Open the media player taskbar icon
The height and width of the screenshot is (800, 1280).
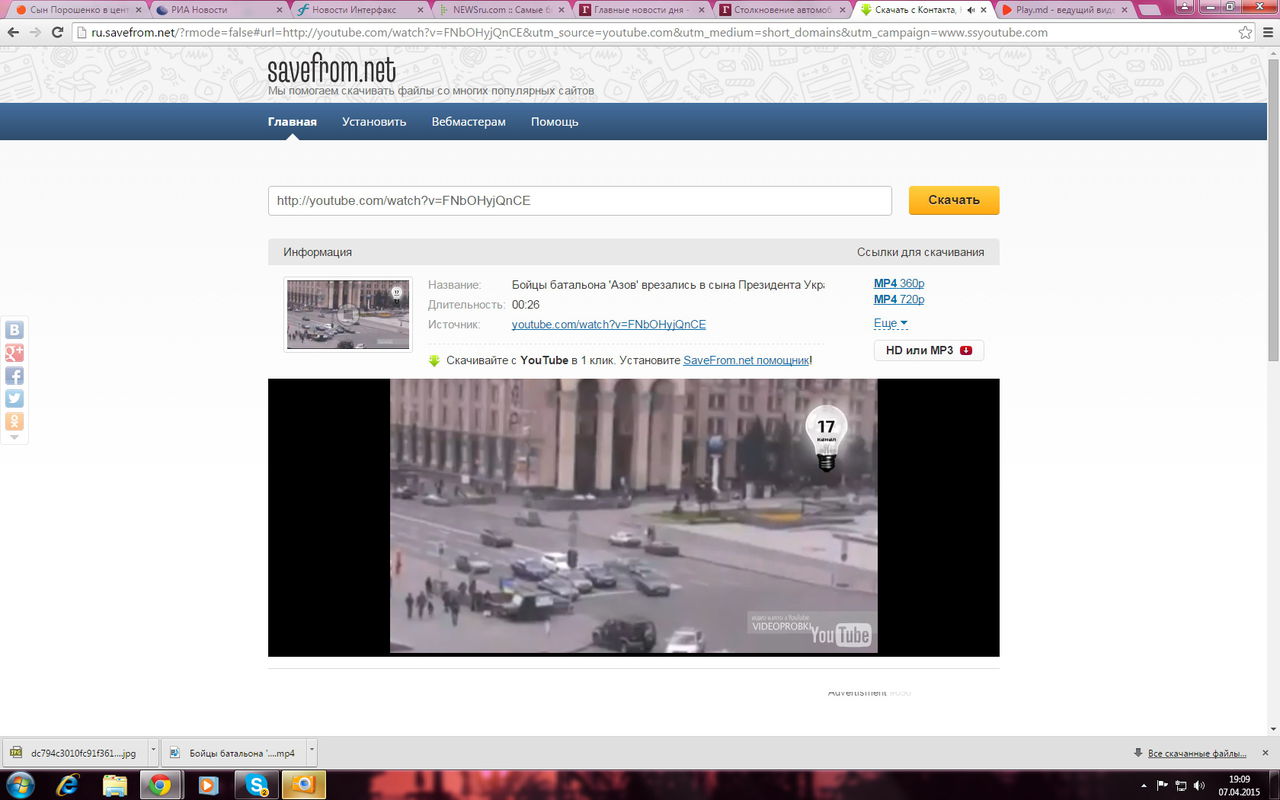click(x=208, y=785)
